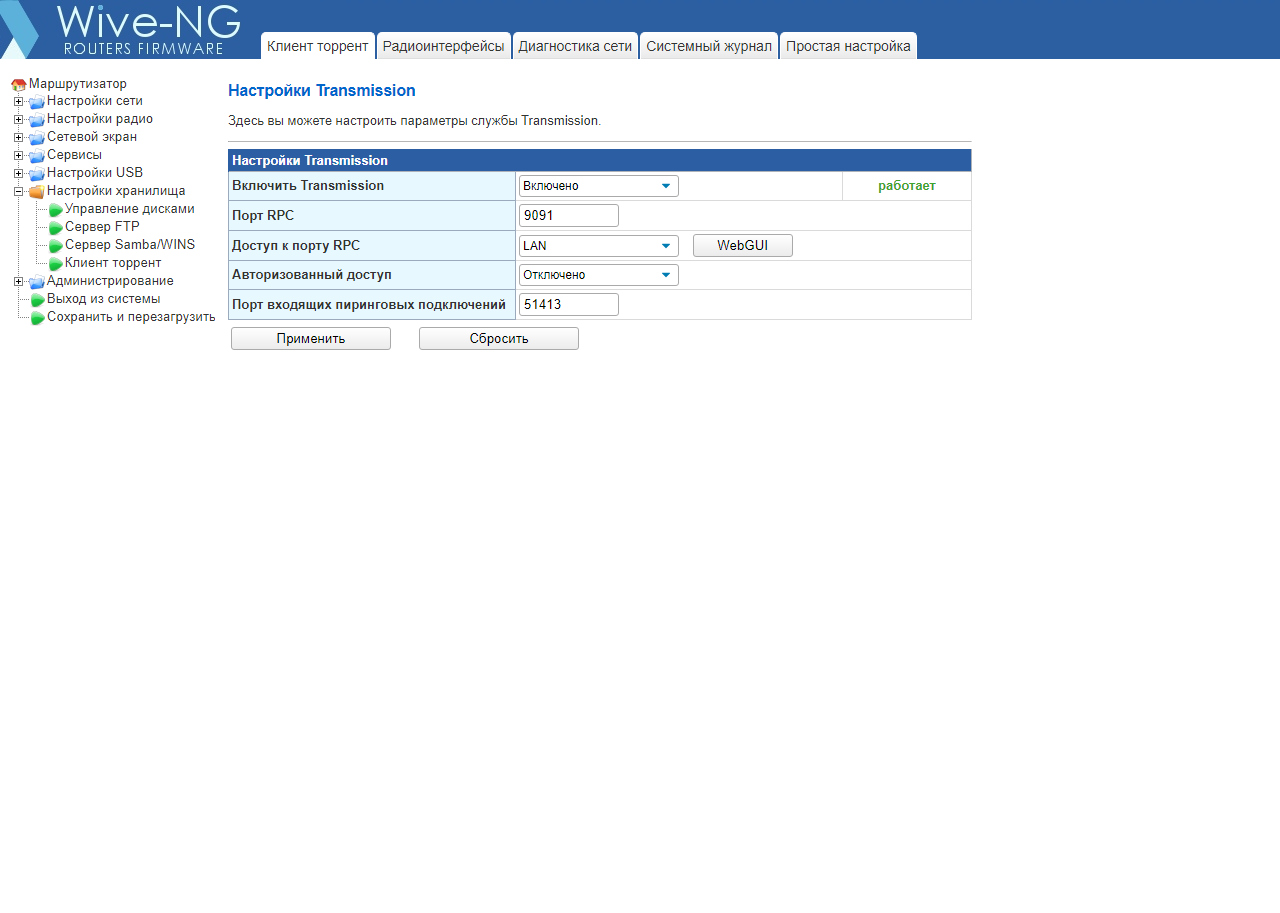This screenshot has height=913, width=1280.
Task: Click the folder icon for Сетевой экран
Action: 37,138
